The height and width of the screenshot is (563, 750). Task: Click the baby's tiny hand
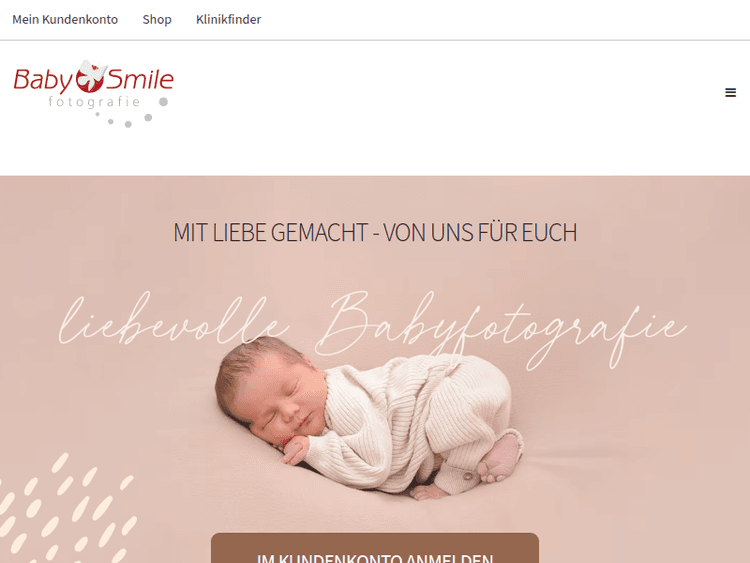[x=295, y=451]
